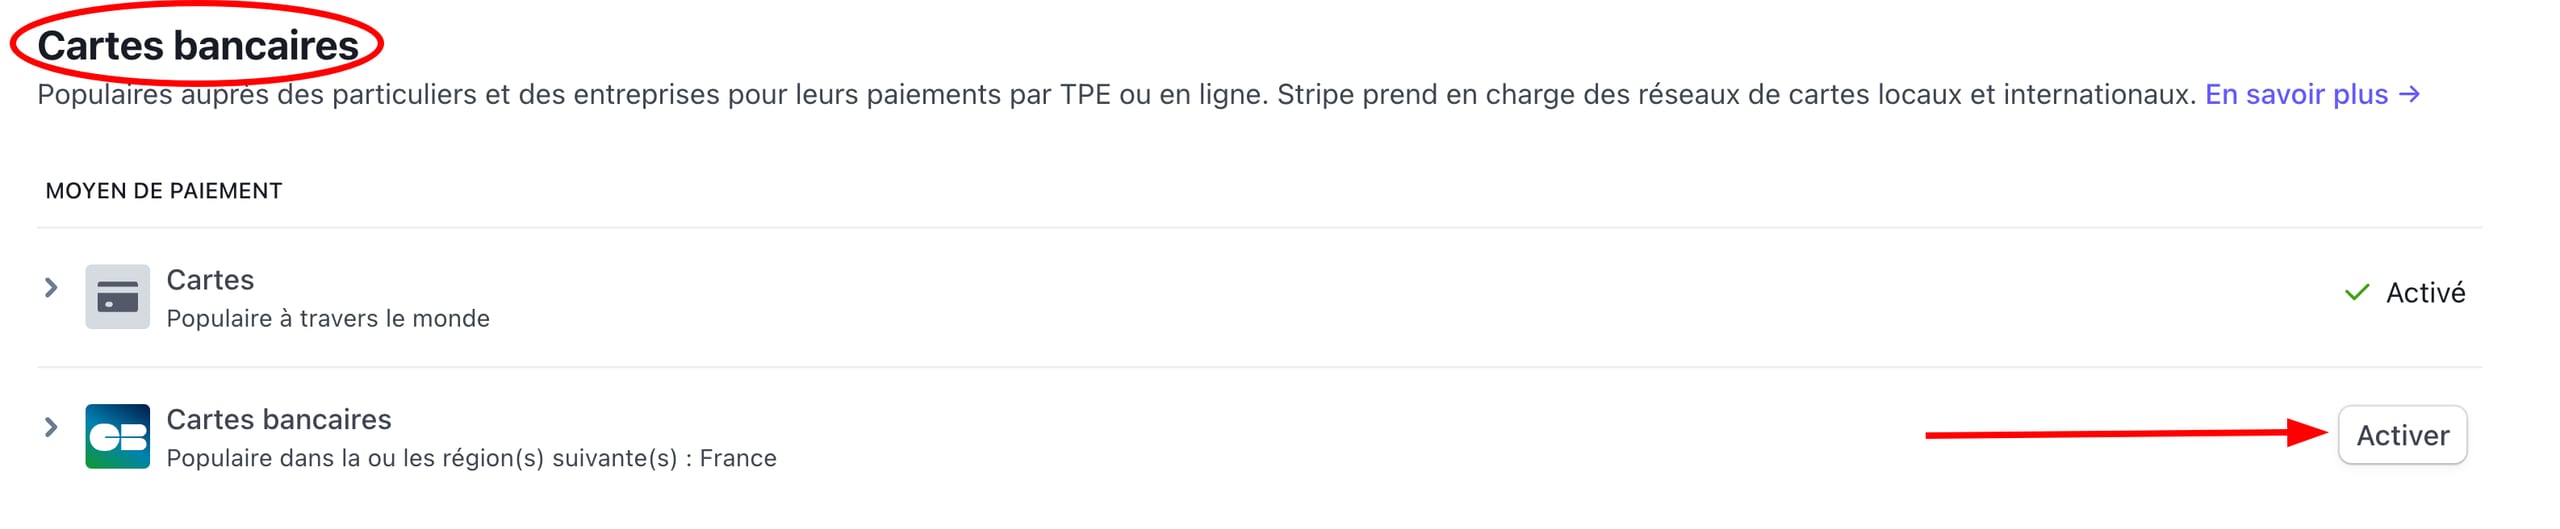Click the "Activé" status label
2560x529 pixels.
pos(2425,293)
